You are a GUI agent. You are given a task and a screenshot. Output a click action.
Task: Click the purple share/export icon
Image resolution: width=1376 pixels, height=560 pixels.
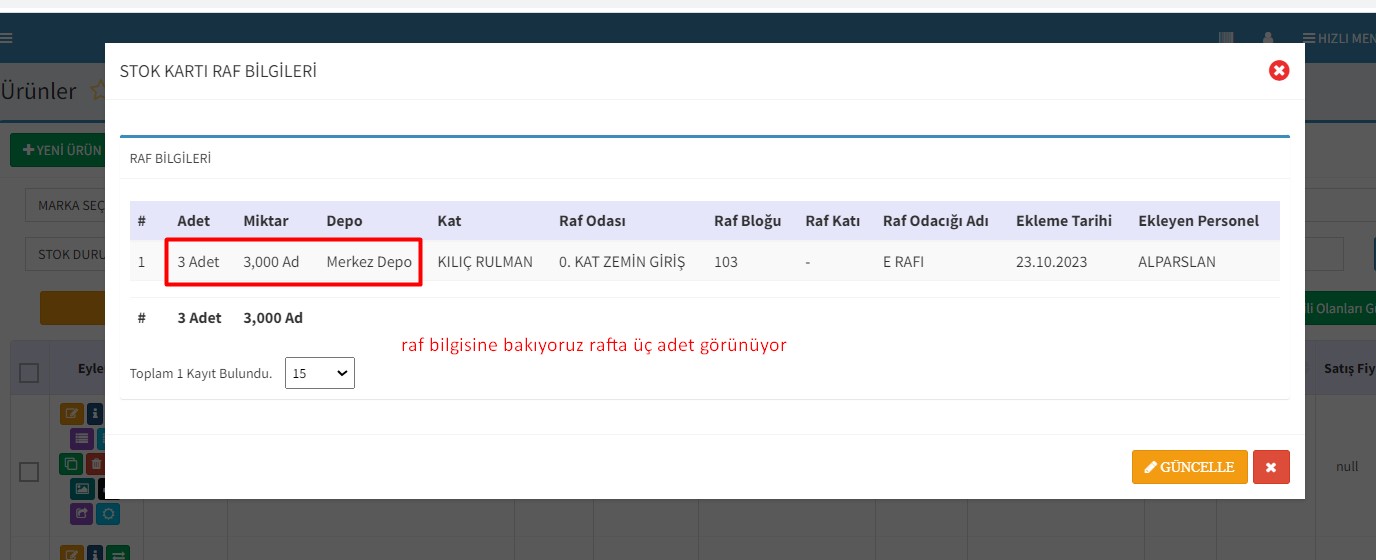click(x=82, y=514)
